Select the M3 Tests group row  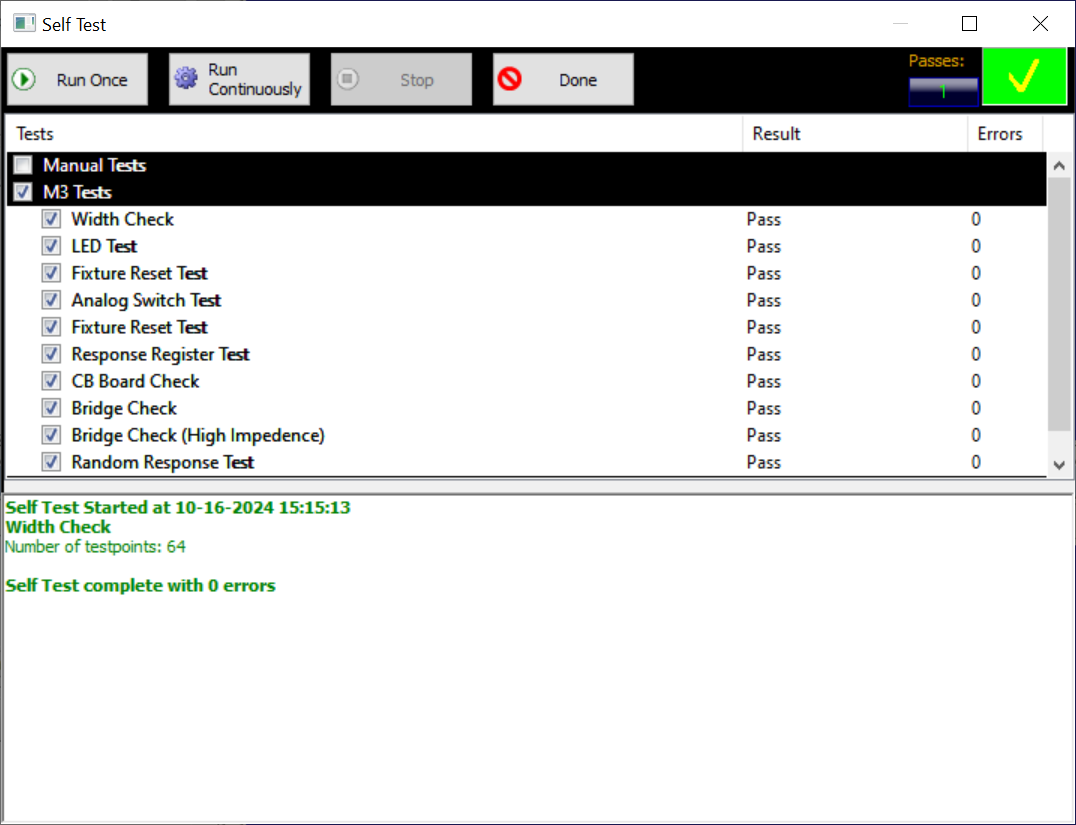tap(526, 192)
